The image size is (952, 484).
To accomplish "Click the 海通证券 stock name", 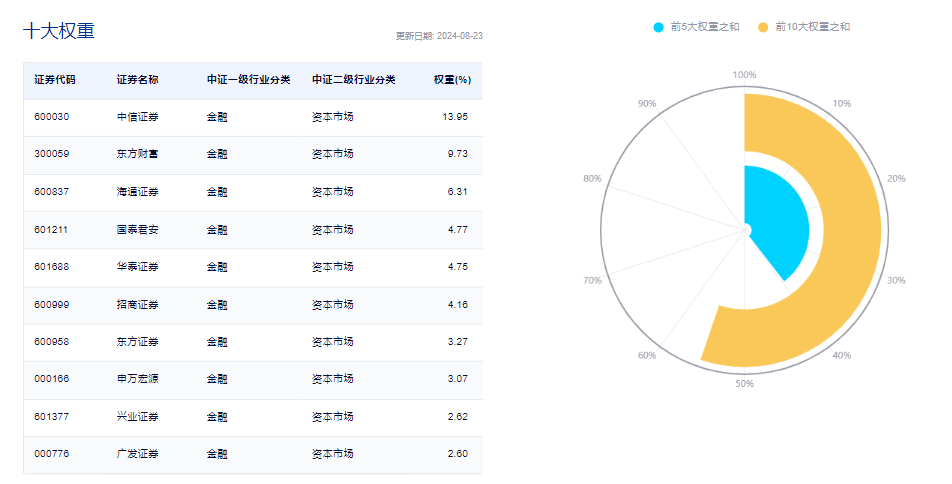I will coord(137,192).
